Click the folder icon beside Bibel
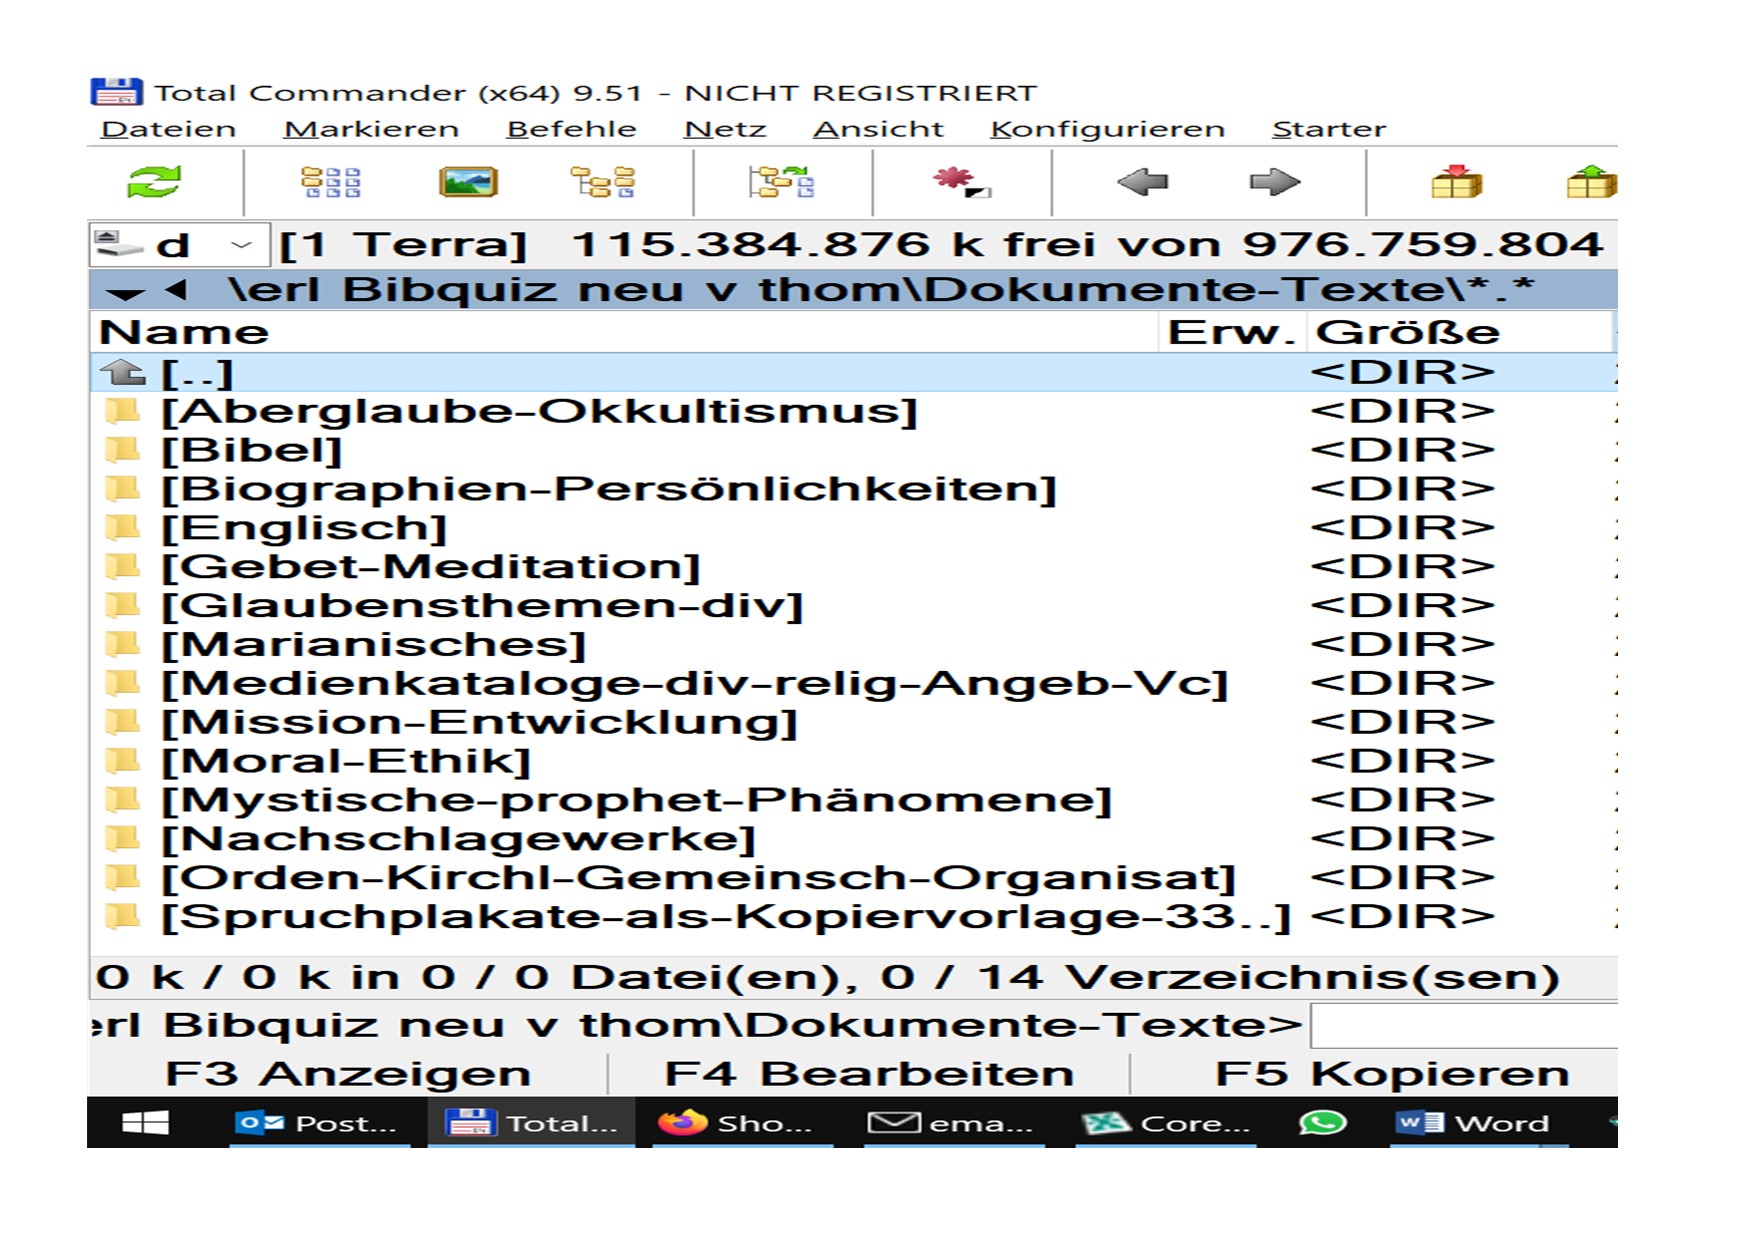This screenshot has height=1240, width=1754. (122, 449)
